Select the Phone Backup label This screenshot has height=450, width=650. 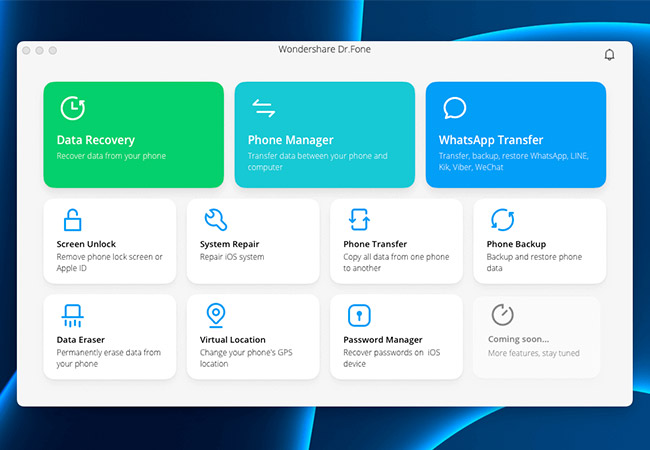516,244
